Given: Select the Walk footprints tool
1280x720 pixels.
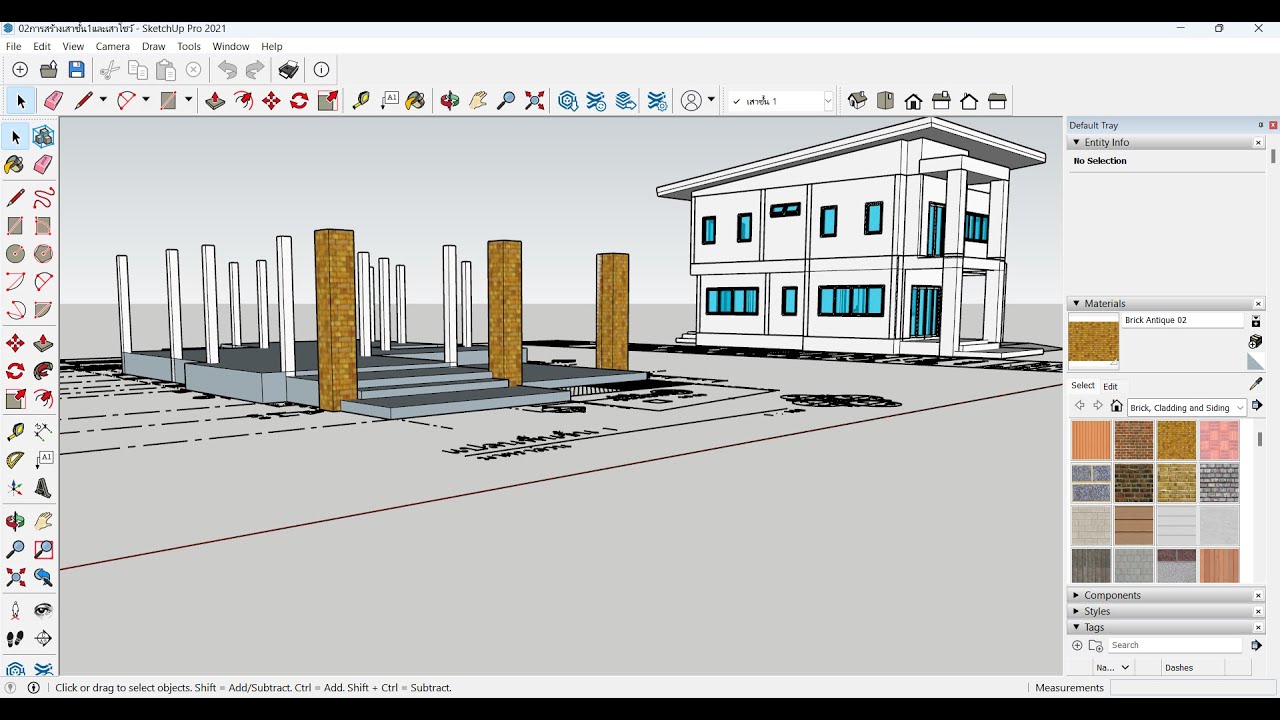Looking at the screenshot, I should (x=15, y=638).
